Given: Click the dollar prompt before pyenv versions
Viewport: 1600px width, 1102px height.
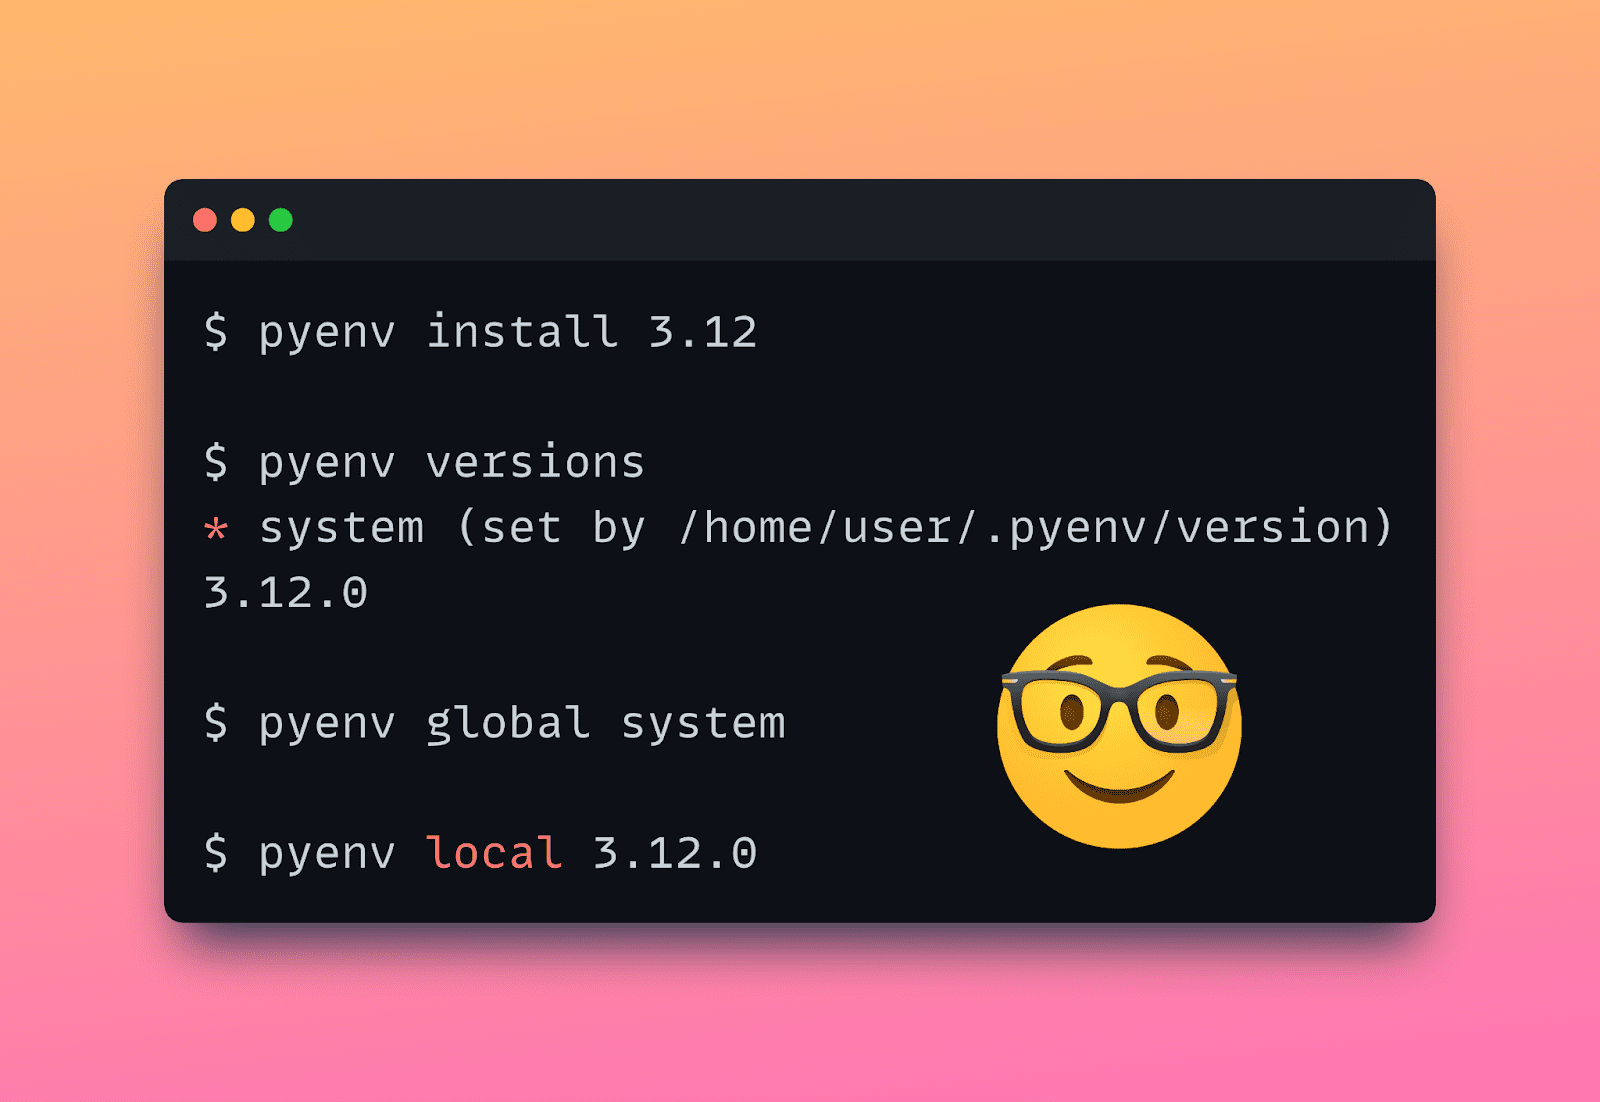Looking at the screenshot, I should click(x=215, y=462).
